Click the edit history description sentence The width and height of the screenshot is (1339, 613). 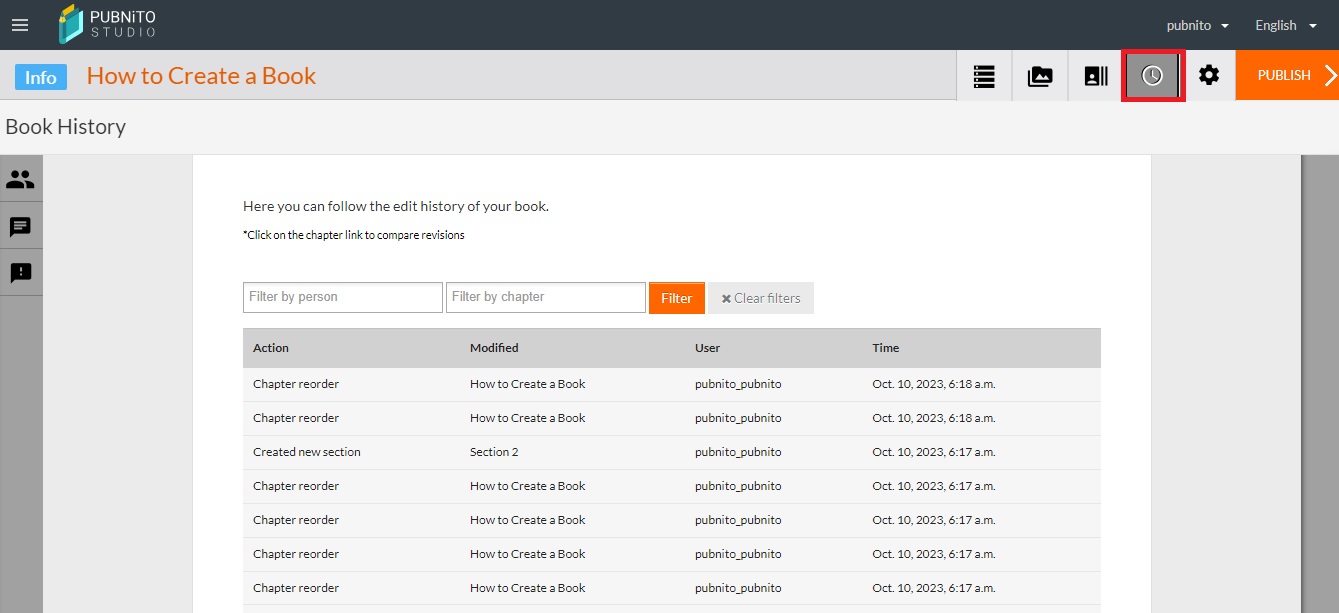pos(396,207)
